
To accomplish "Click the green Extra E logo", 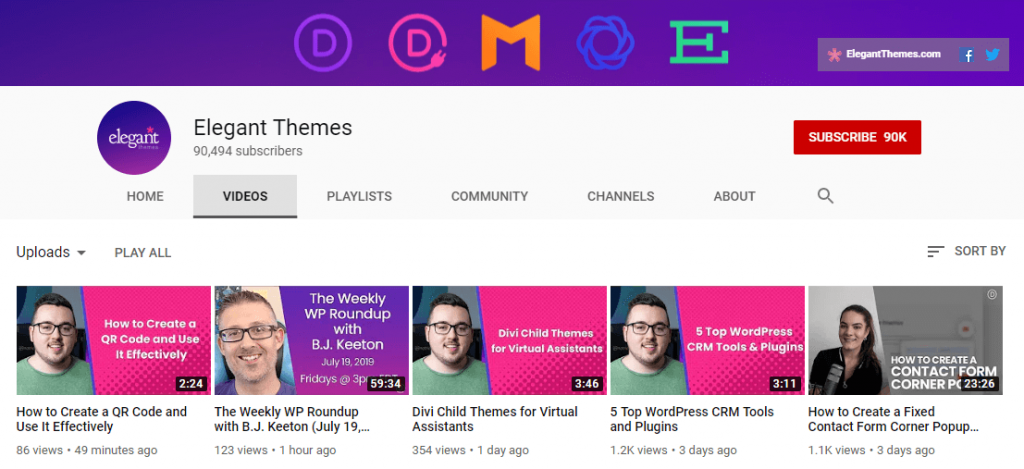I will point(699,42).
